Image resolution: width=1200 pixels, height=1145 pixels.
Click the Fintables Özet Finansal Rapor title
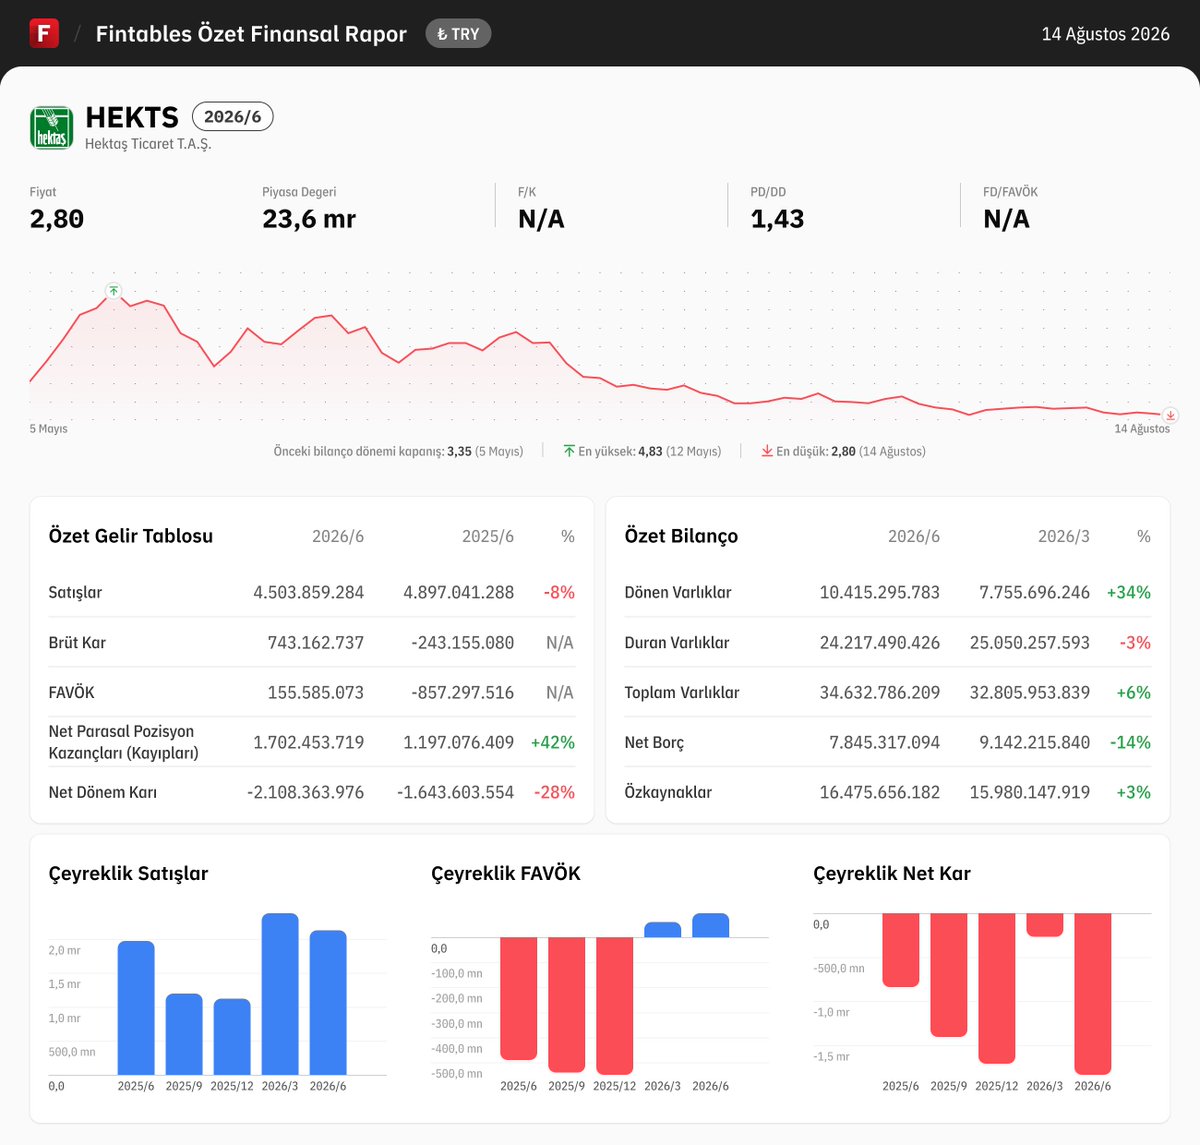pyautogui.click(x=251, y=34)
